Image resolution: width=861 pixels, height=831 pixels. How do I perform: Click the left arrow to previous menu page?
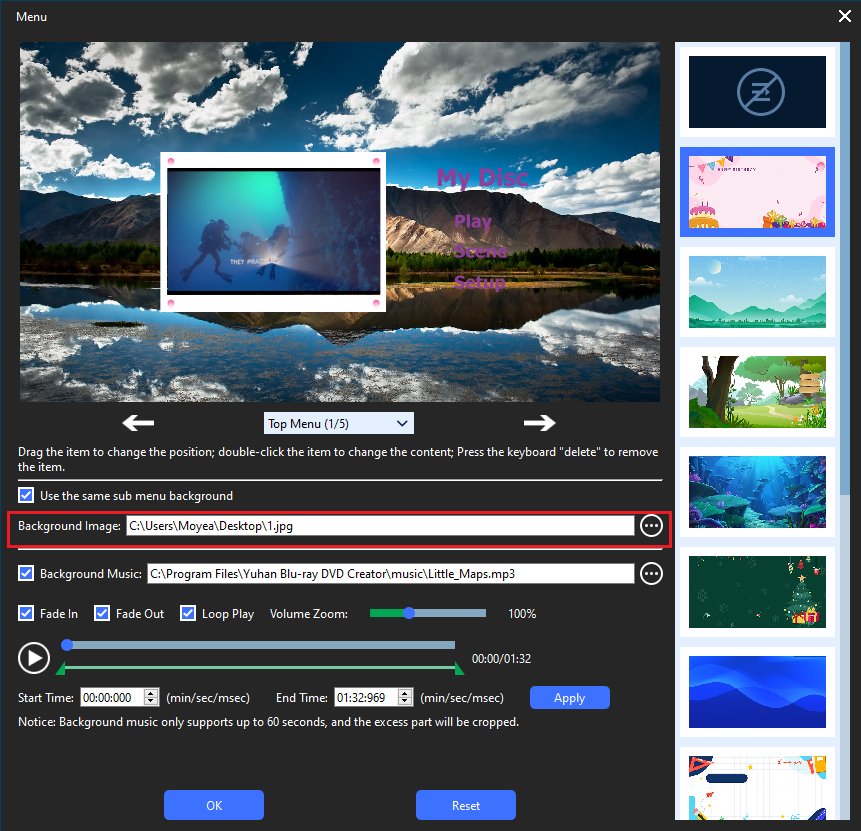pos(138,423)
